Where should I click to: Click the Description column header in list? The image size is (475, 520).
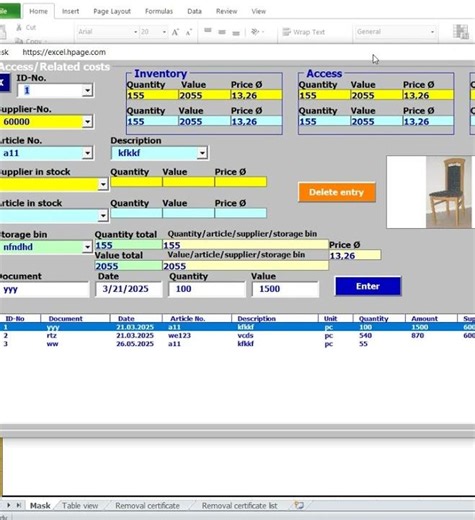click(275, 318)
